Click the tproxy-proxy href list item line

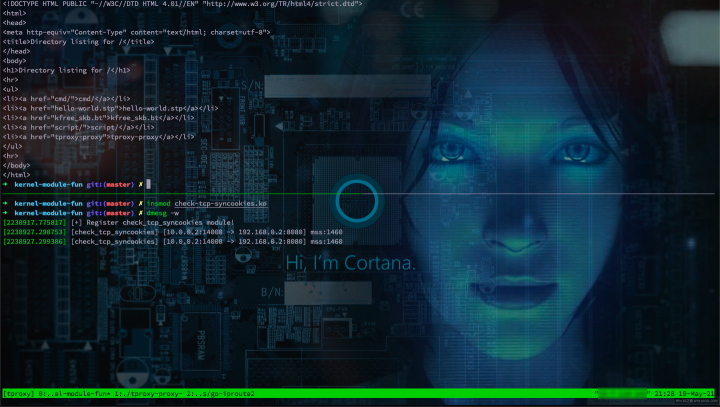pos(99,137)
